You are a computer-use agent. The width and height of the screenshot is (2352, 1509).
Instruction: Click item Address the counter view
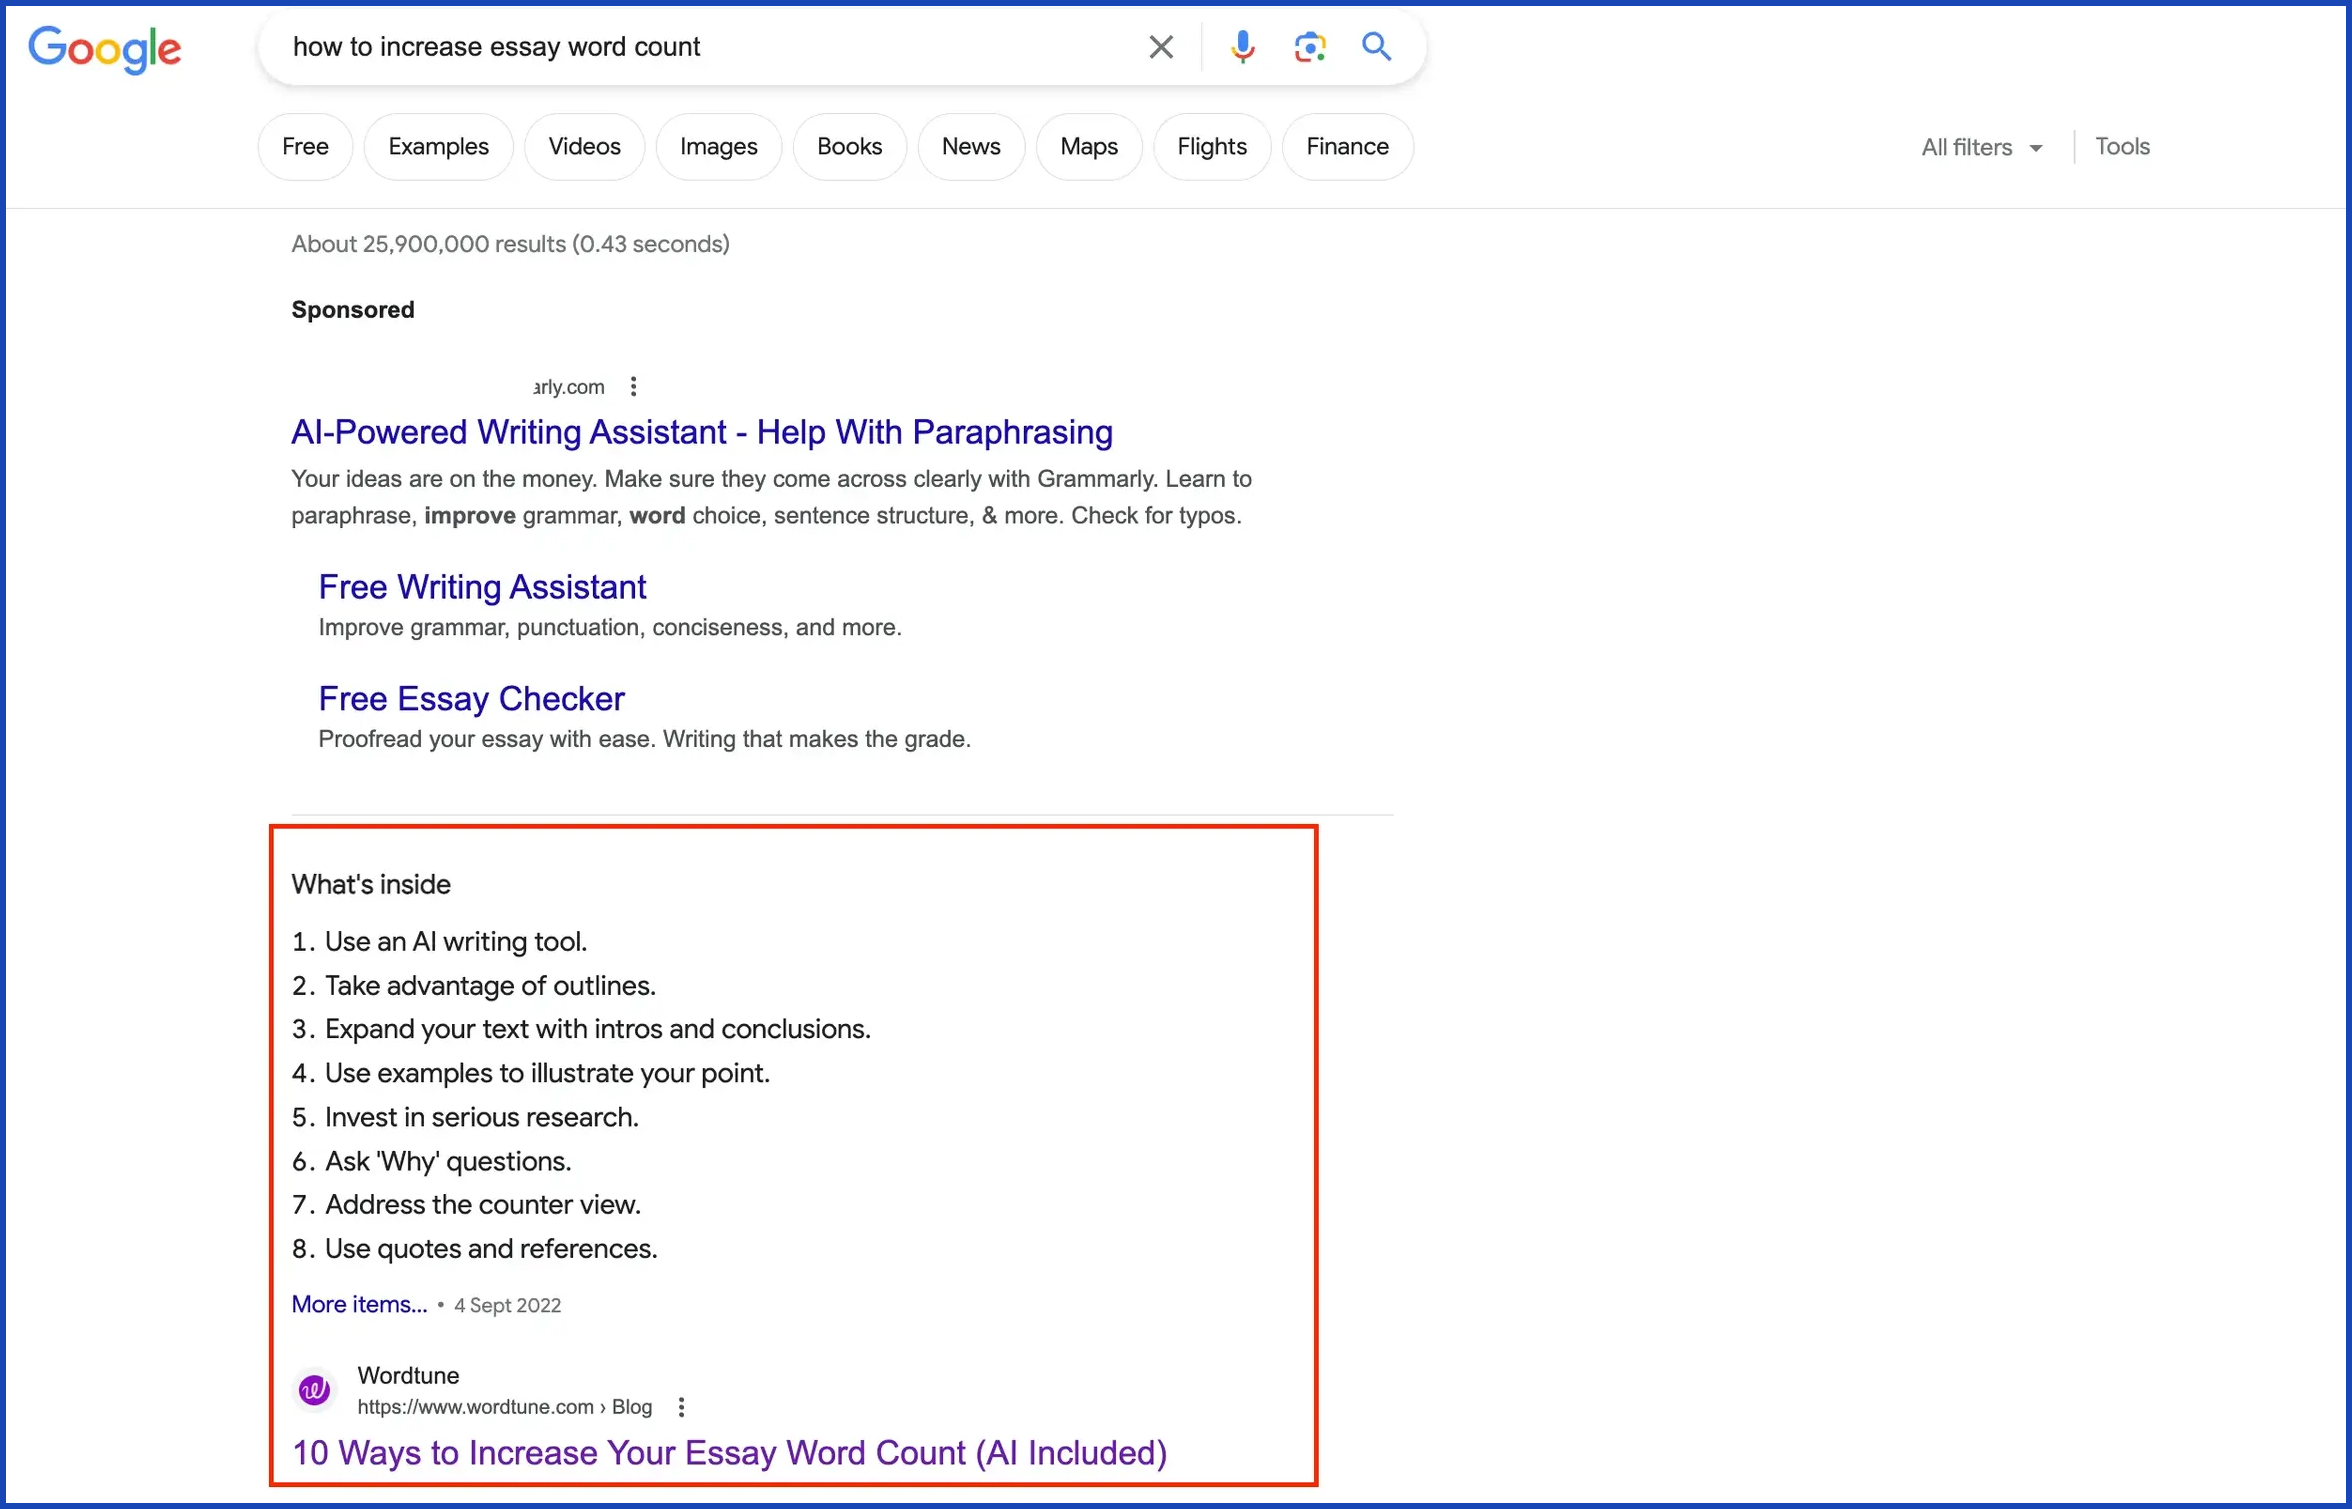point(483,1205)
